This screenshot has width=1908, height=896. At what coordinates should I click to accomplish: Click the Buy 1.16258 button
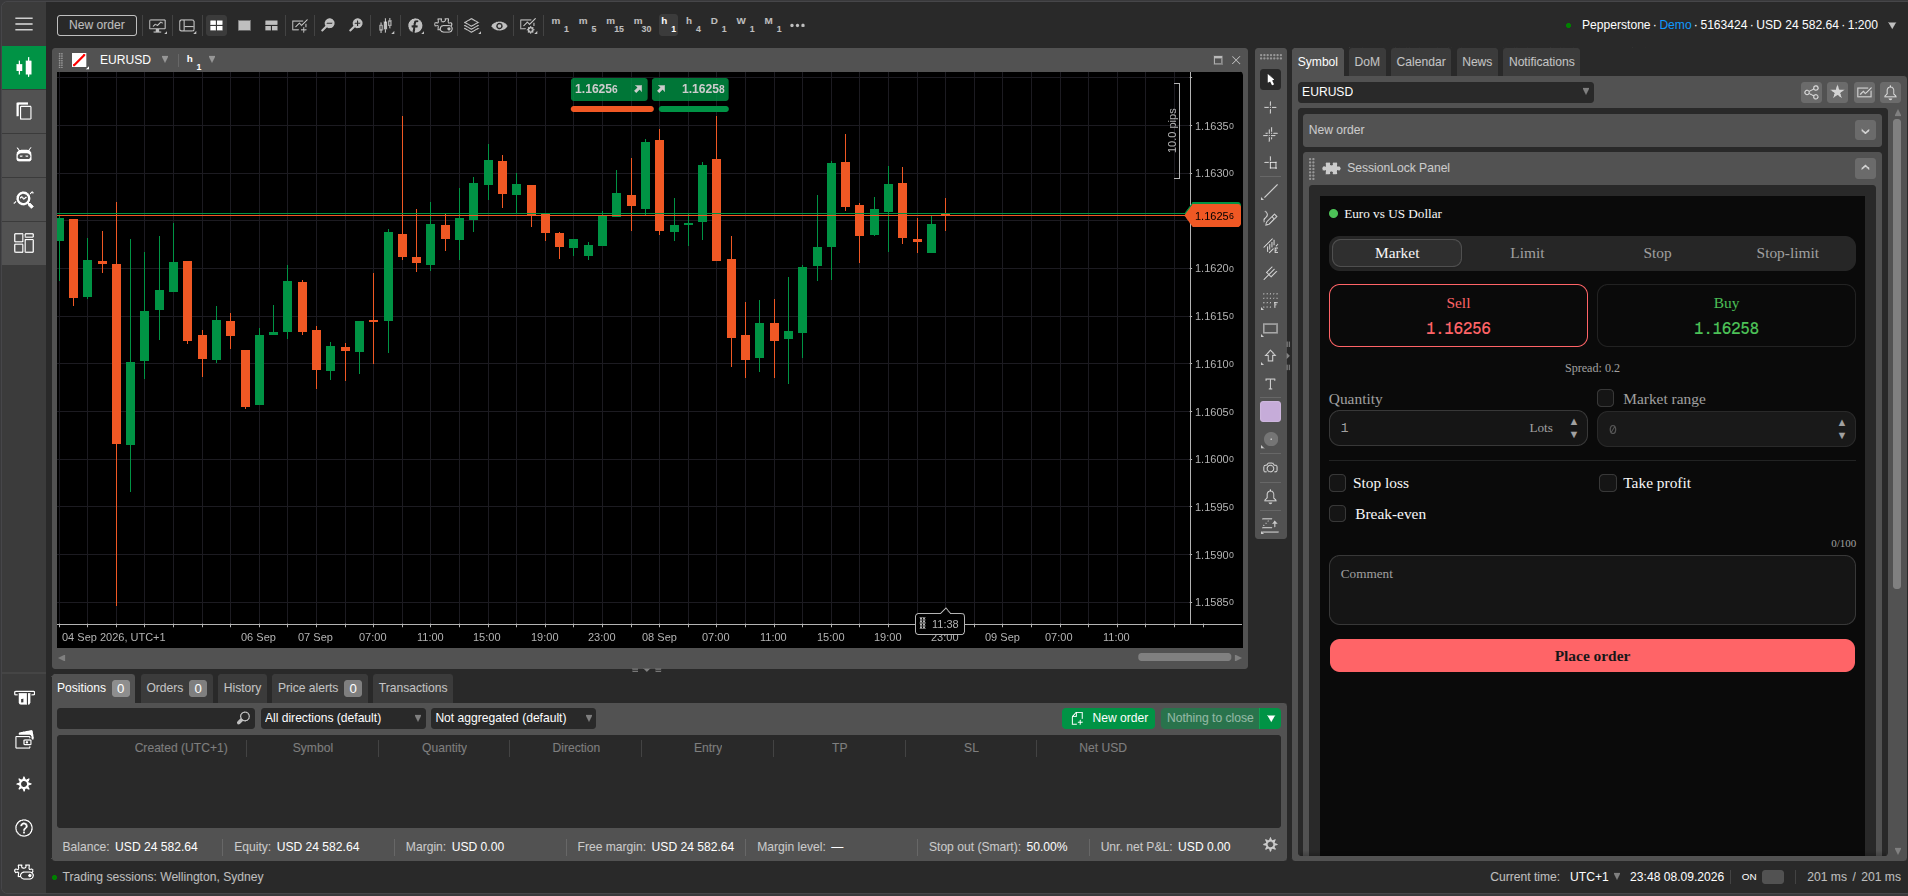click(x=1726, y=316)
